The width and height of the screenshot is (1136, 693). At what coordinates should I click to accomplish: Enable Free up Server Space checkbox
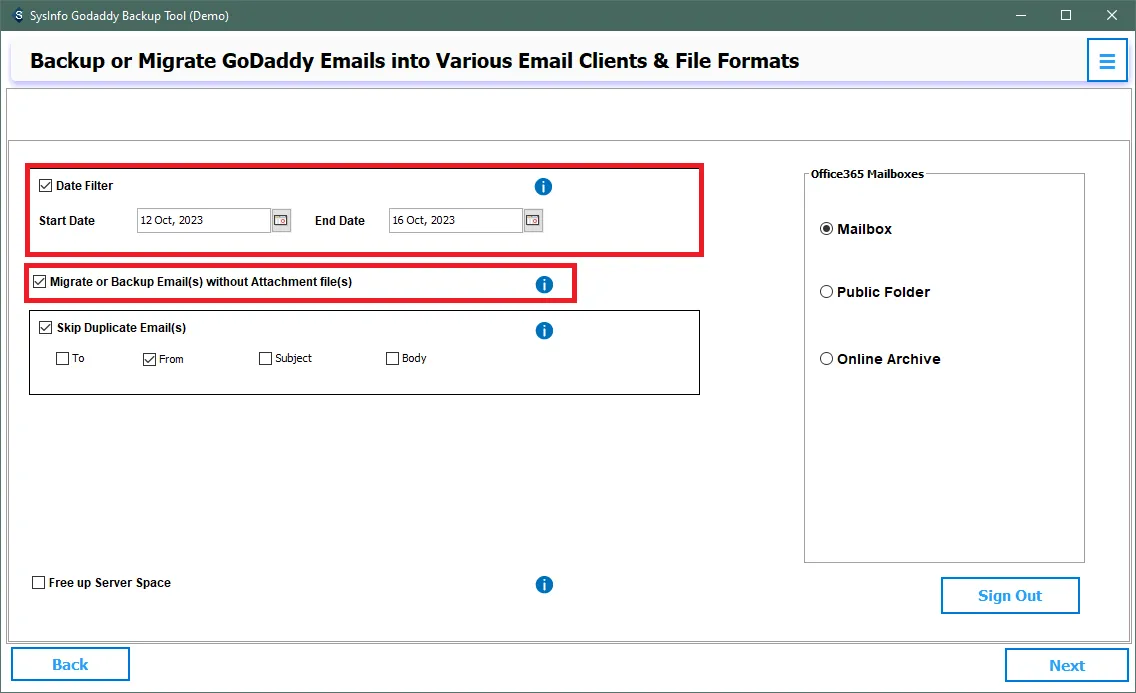(38, 582)
